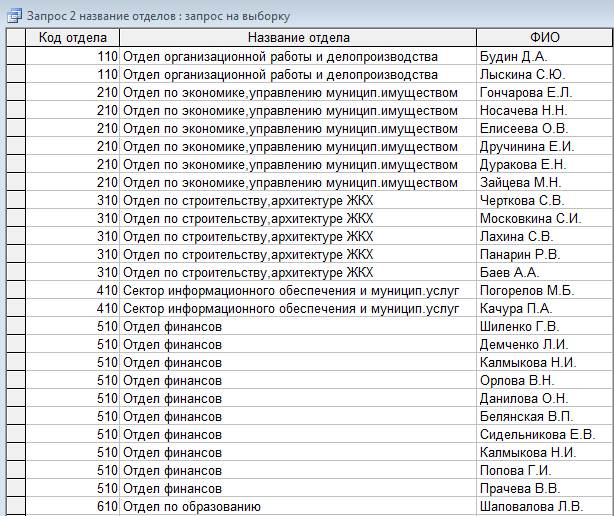
Task: Click the 'Код отдела' column header
Action: click(x=72, y=38)
